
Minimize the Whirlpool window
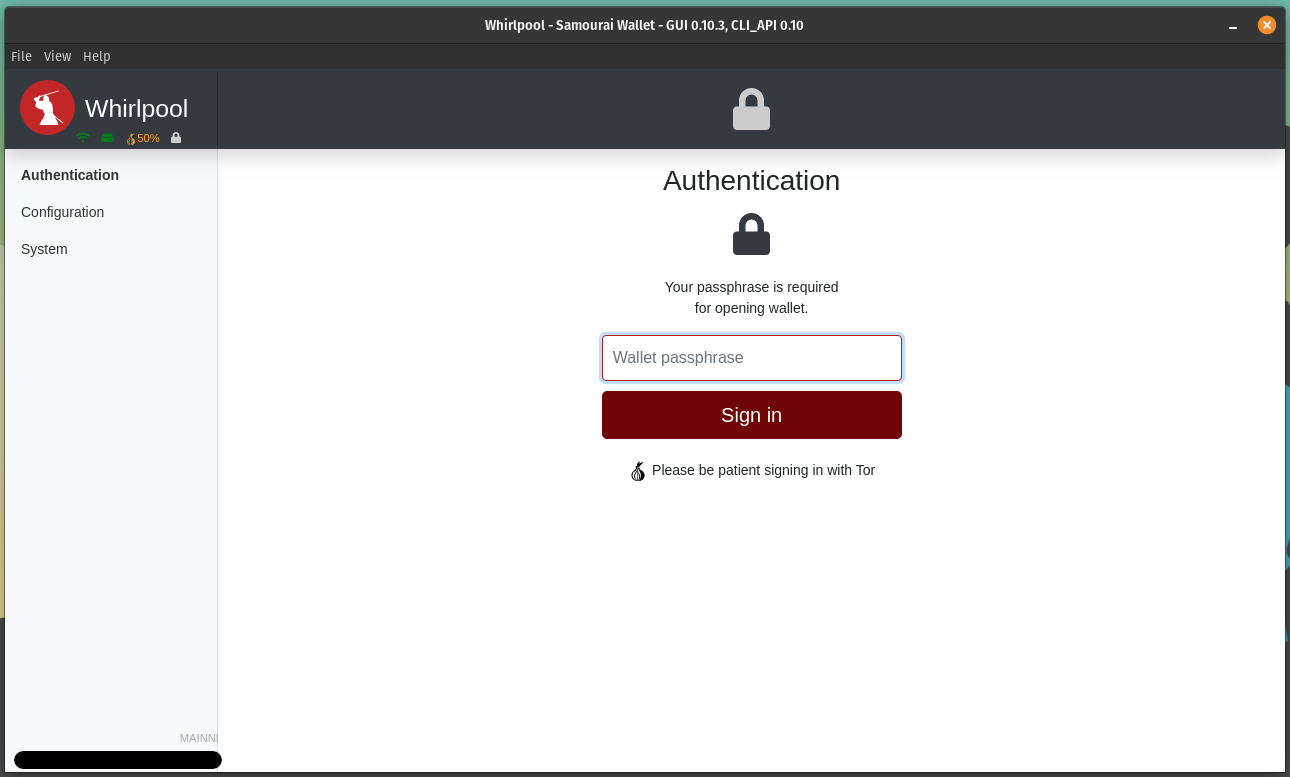coord(1233,25)
